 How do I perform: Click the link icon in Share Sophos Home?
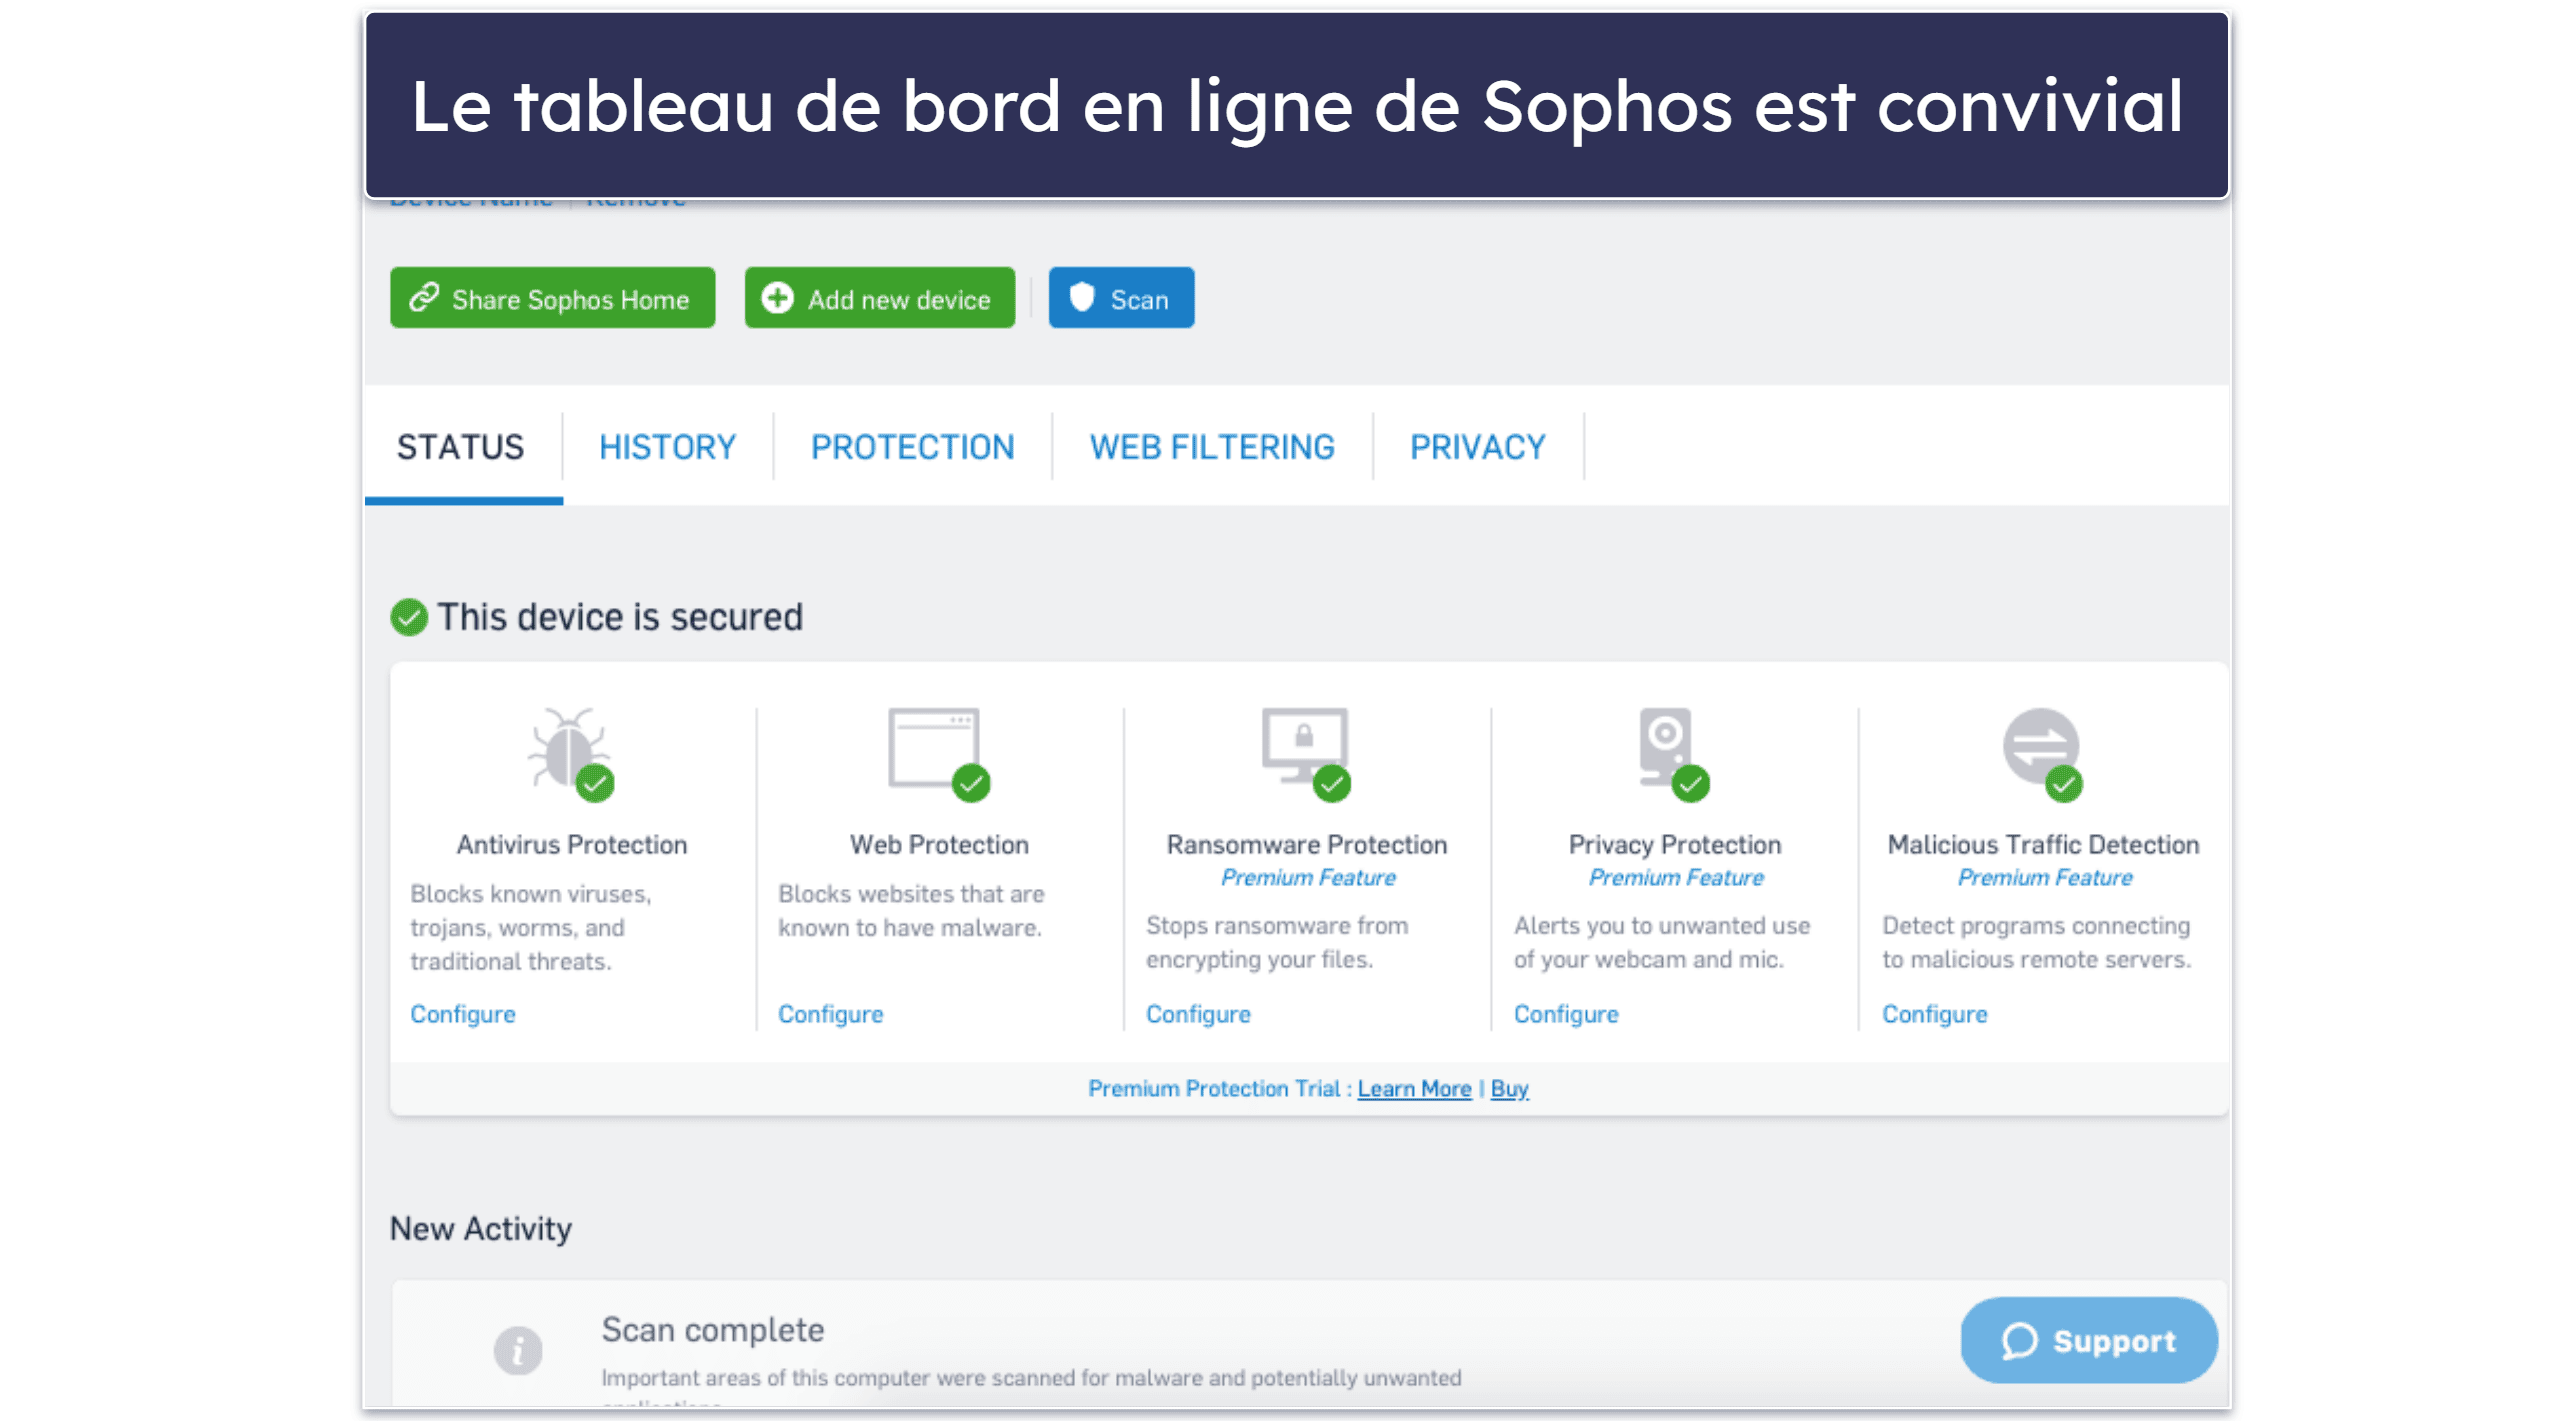click(423, 297)
